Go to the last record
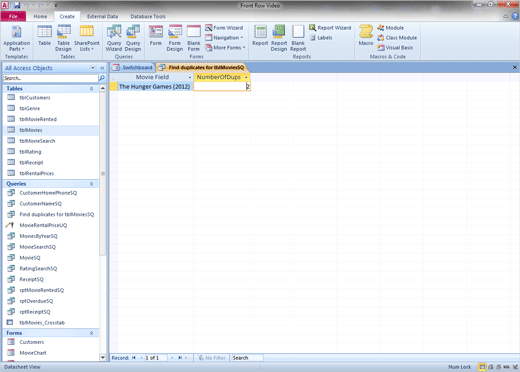 180,358
